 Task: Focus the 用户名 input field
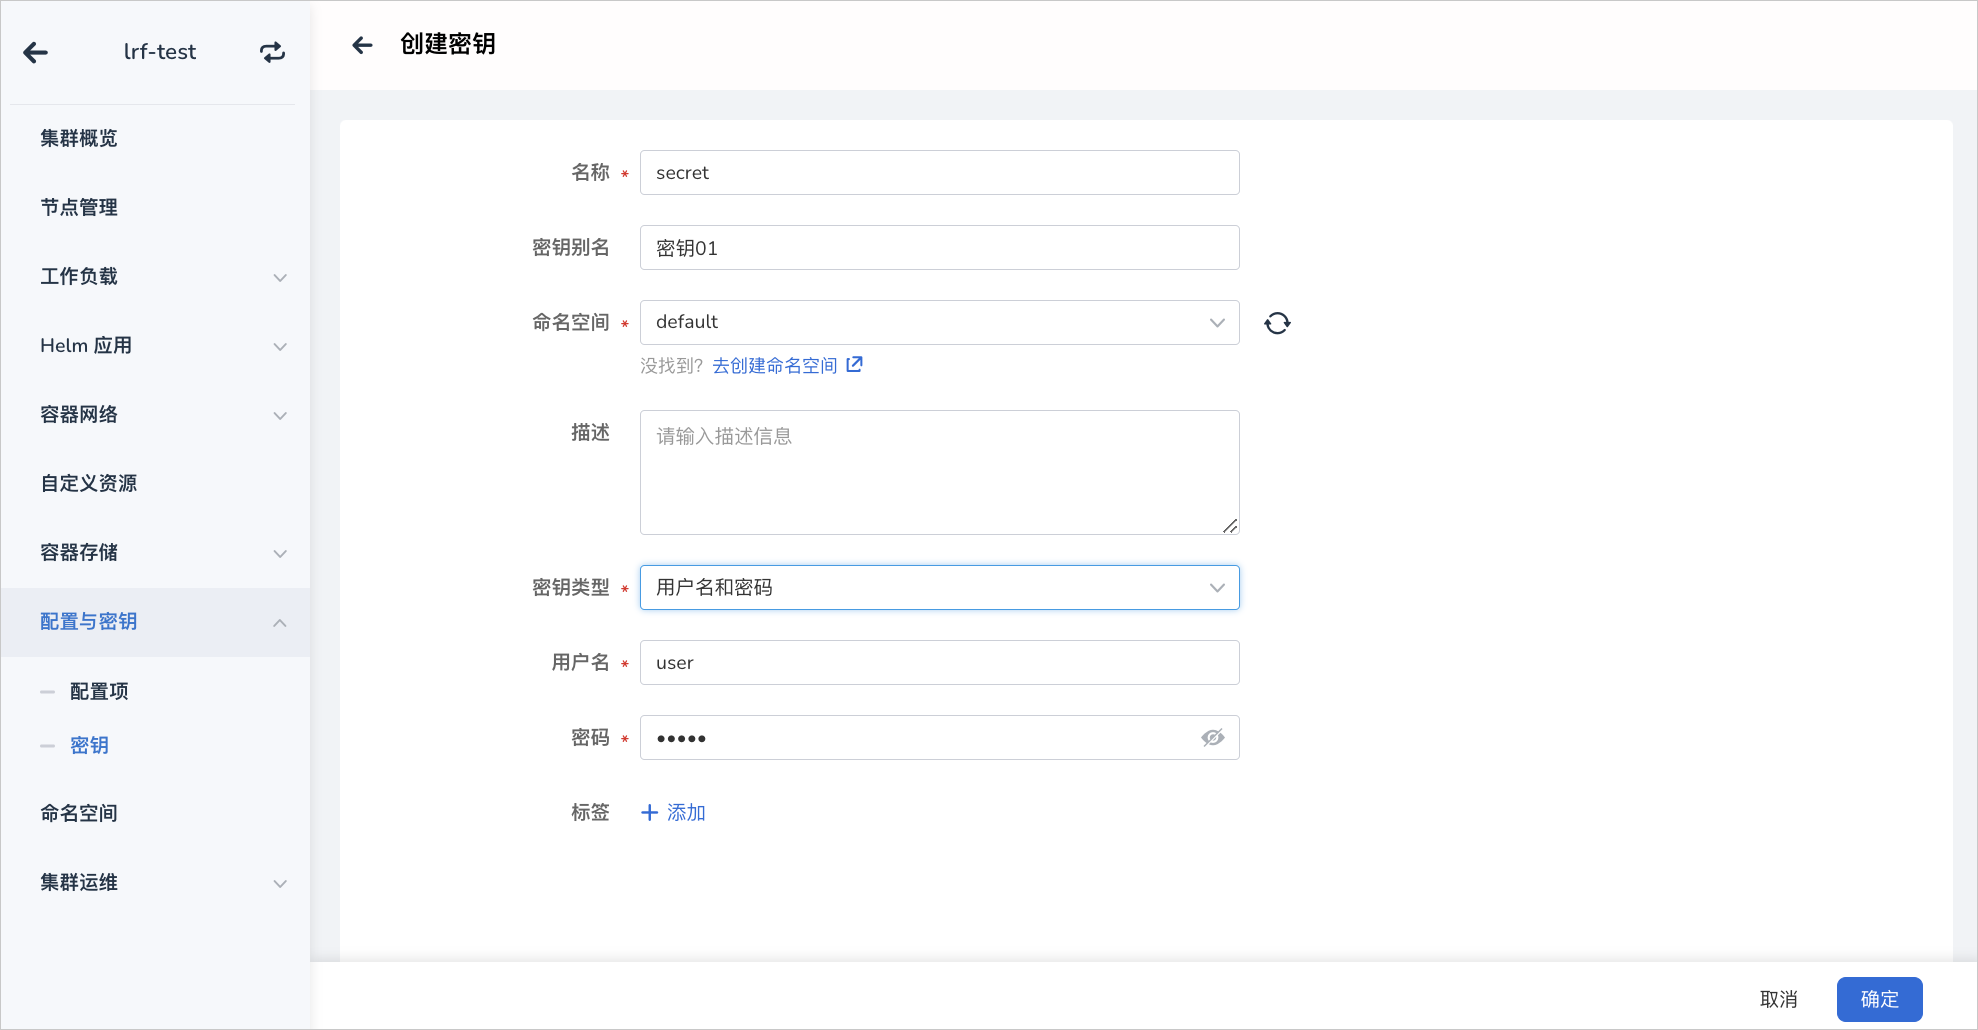click(939, 663)
